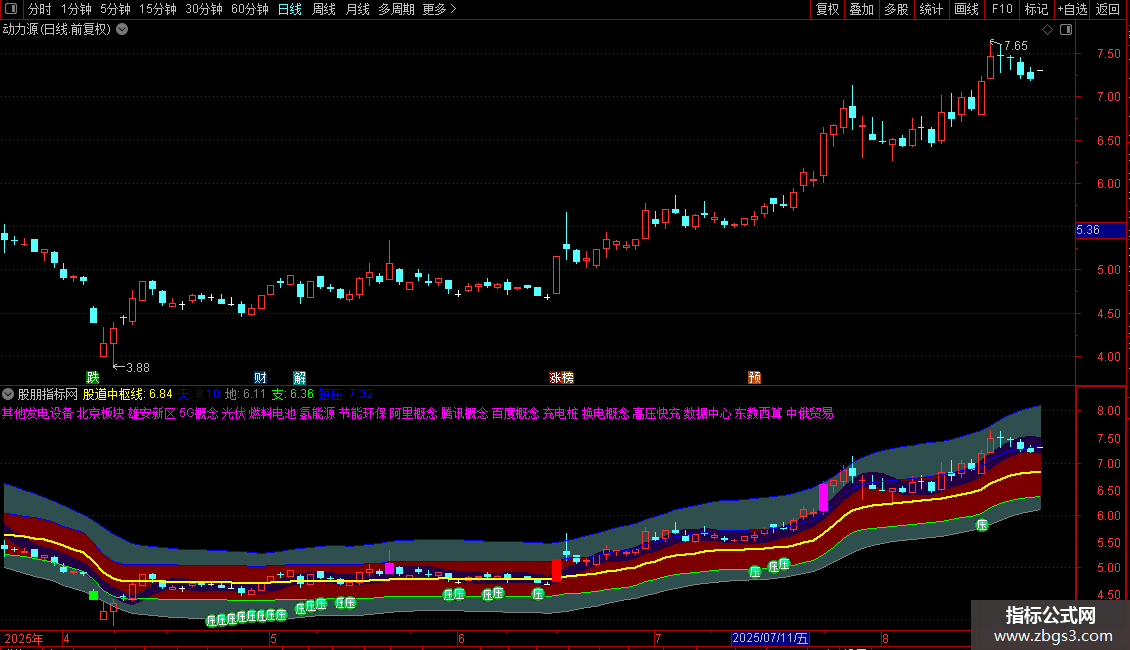The image size is (1130, 650).
Task: Toggle the right side panel icon
Action: click(x=1066, y=30)
